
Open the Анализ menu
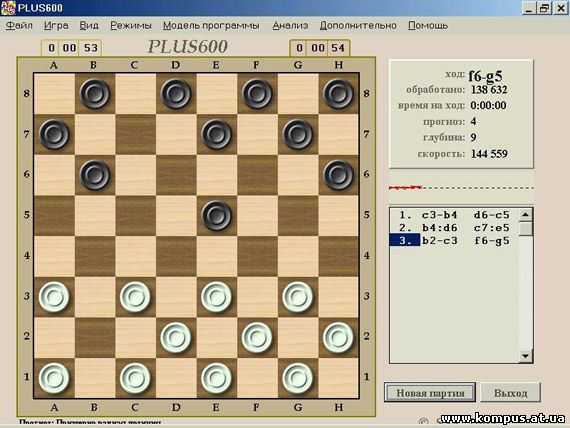point(290,25)
